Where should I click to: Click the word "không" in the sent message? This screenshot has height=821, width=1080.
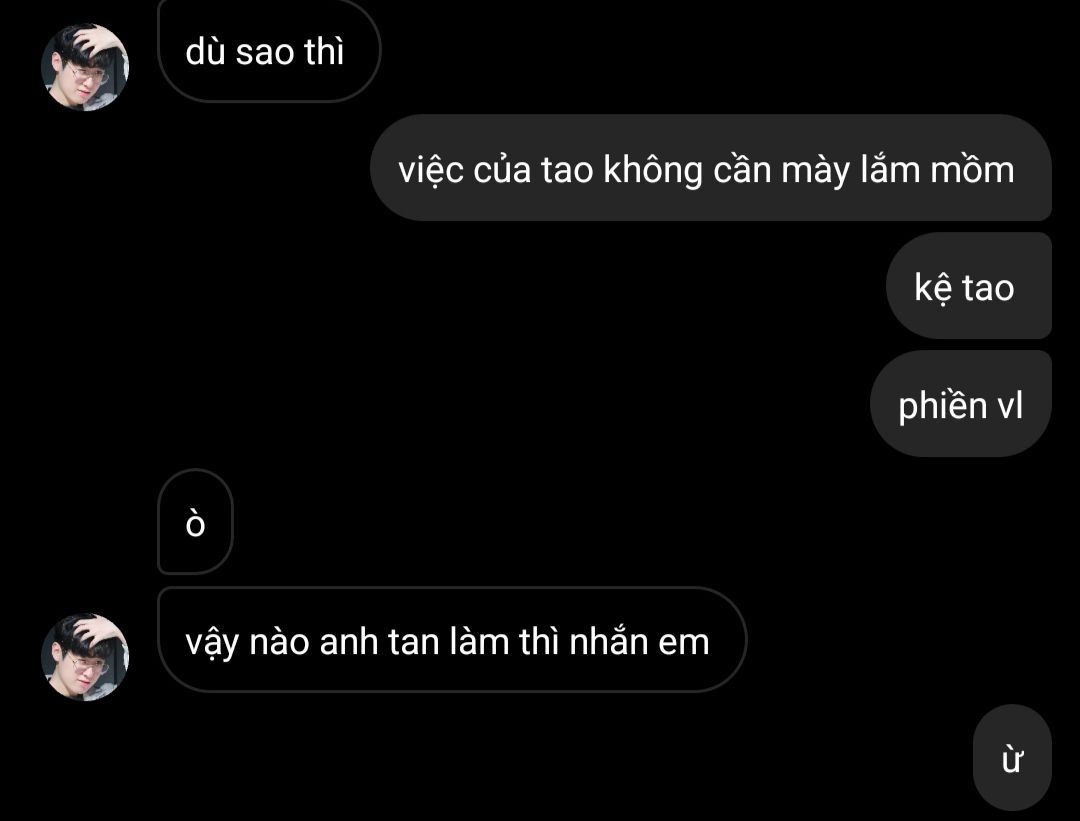[652, 171]
